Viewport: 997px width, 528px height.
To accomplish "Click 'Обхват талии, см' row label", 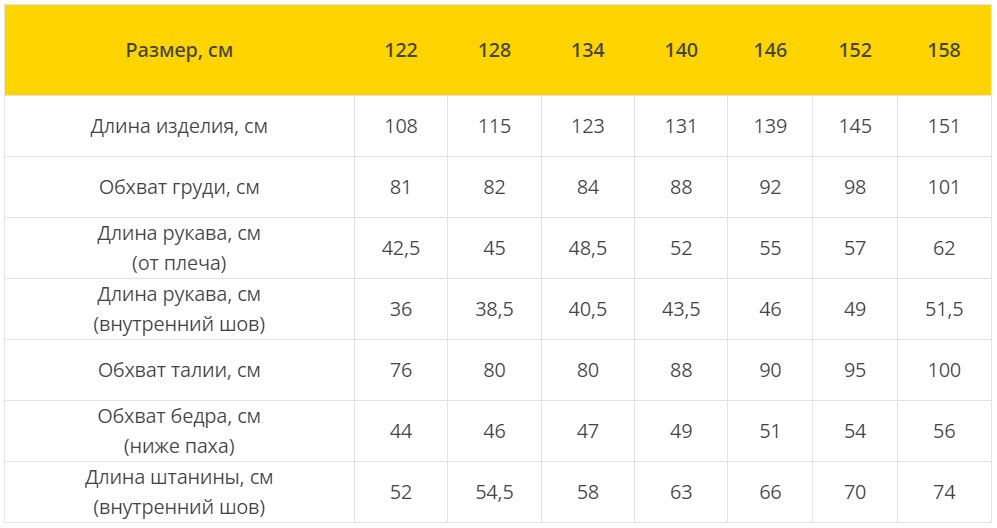I will (179, 370).
